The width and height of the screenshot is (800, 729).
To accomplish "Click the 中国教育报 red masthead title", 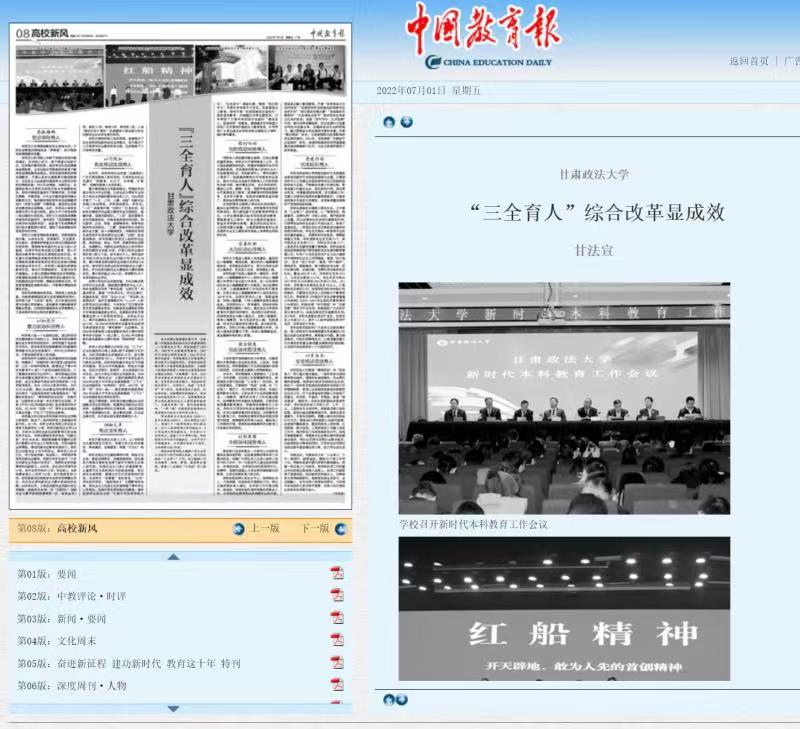I will click(483, 29).
